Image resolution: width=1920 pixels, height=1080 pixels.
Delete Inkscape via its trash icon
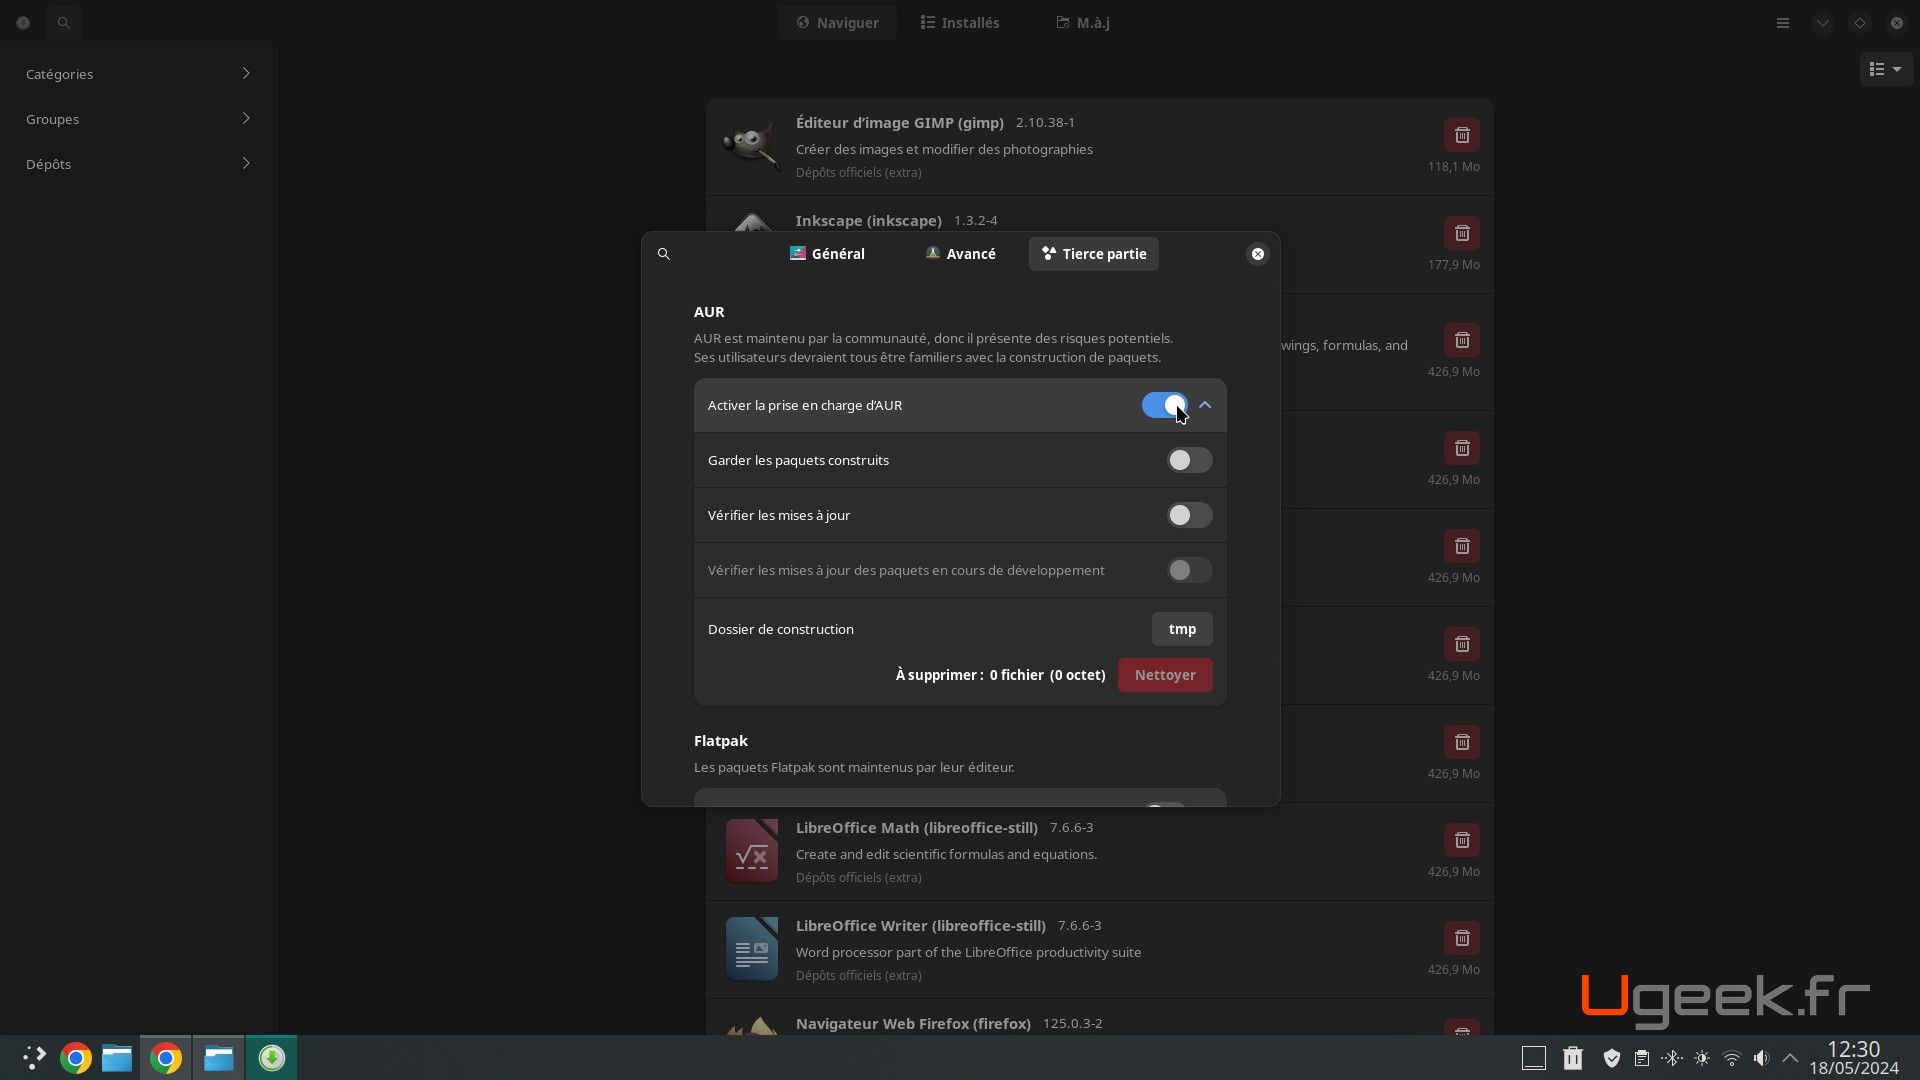coord(1461,232)
